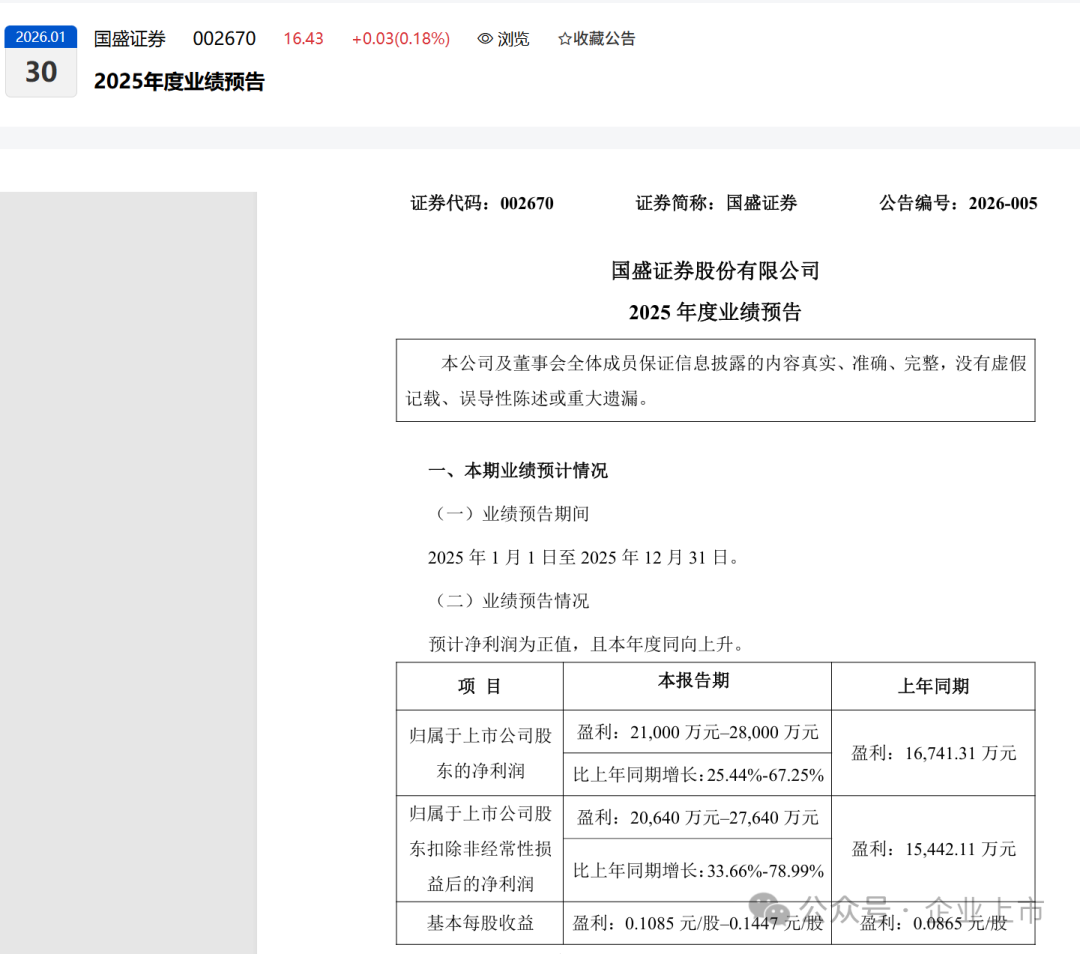Click cell 比上年同期增长:25.44%-67.25%

(x=697, y=775)
